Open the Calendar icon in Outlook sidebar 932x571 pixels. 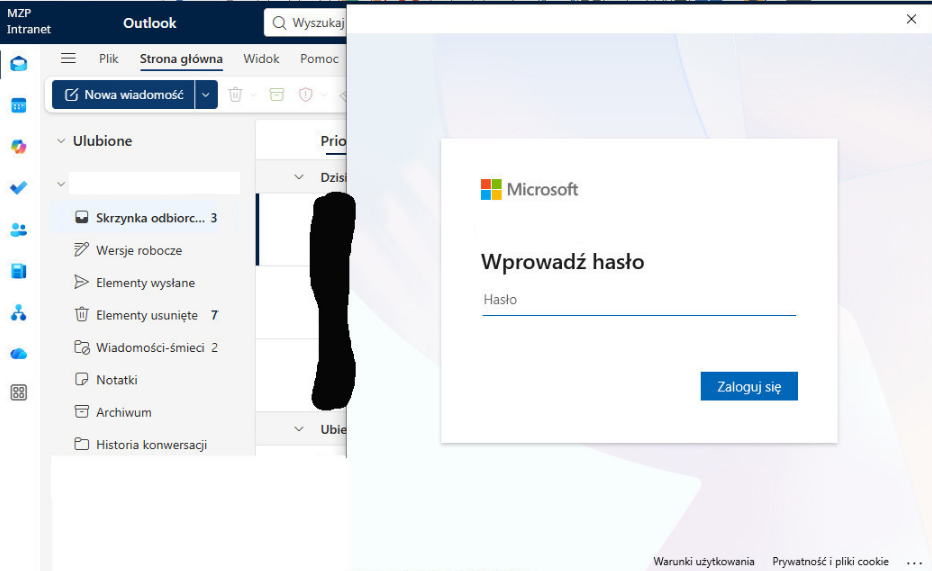[18, 106]
